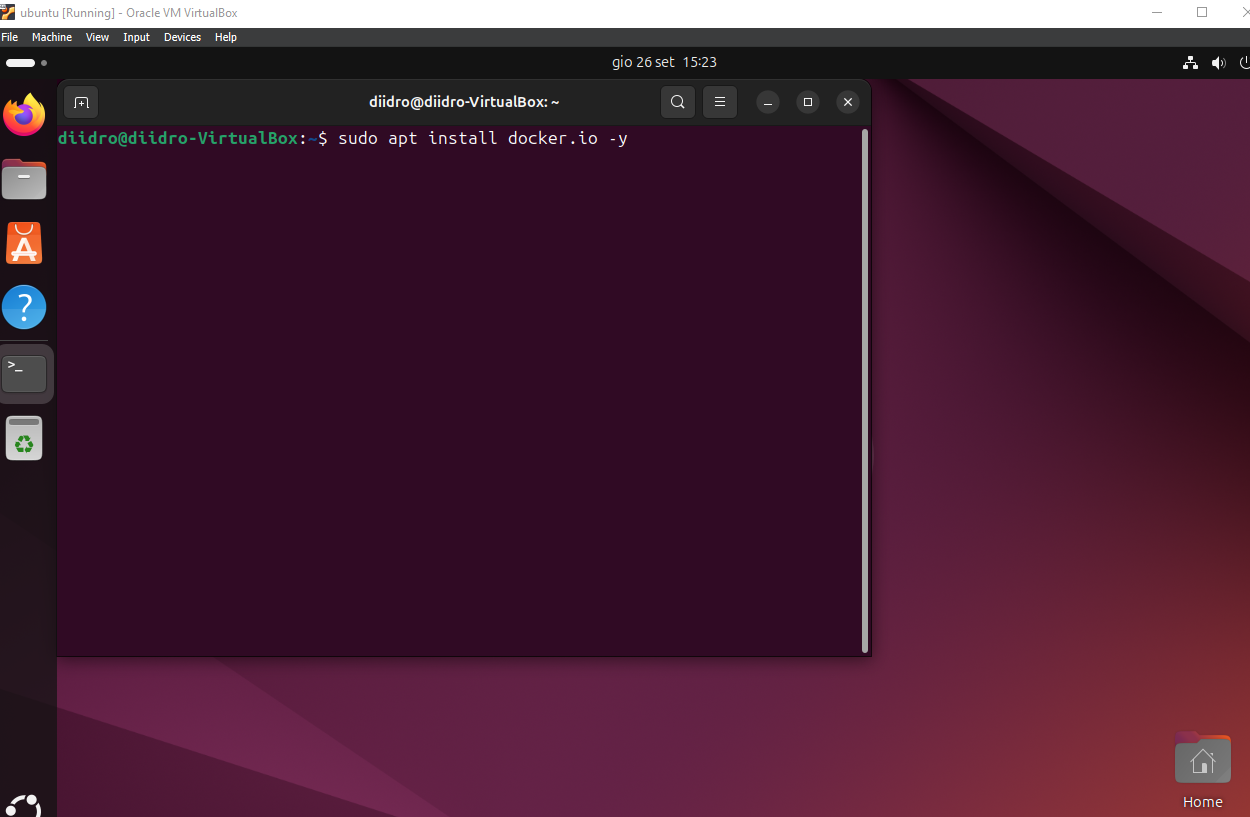The height and width of the screenshot is (817, 1250).
Task: Launch the Files application from the dock
Action: [24, 179]
